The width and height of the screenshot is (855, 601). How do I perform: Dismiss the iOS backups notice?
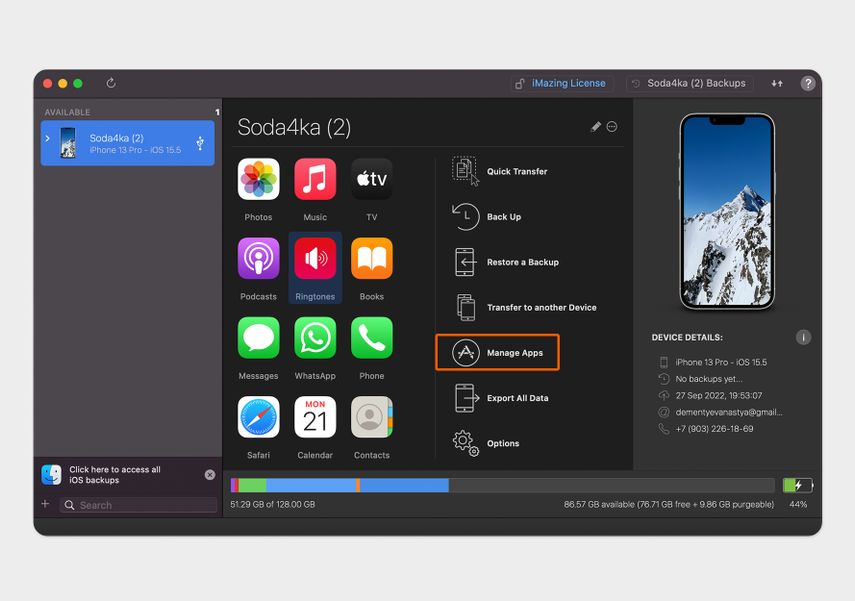(210, 474)
